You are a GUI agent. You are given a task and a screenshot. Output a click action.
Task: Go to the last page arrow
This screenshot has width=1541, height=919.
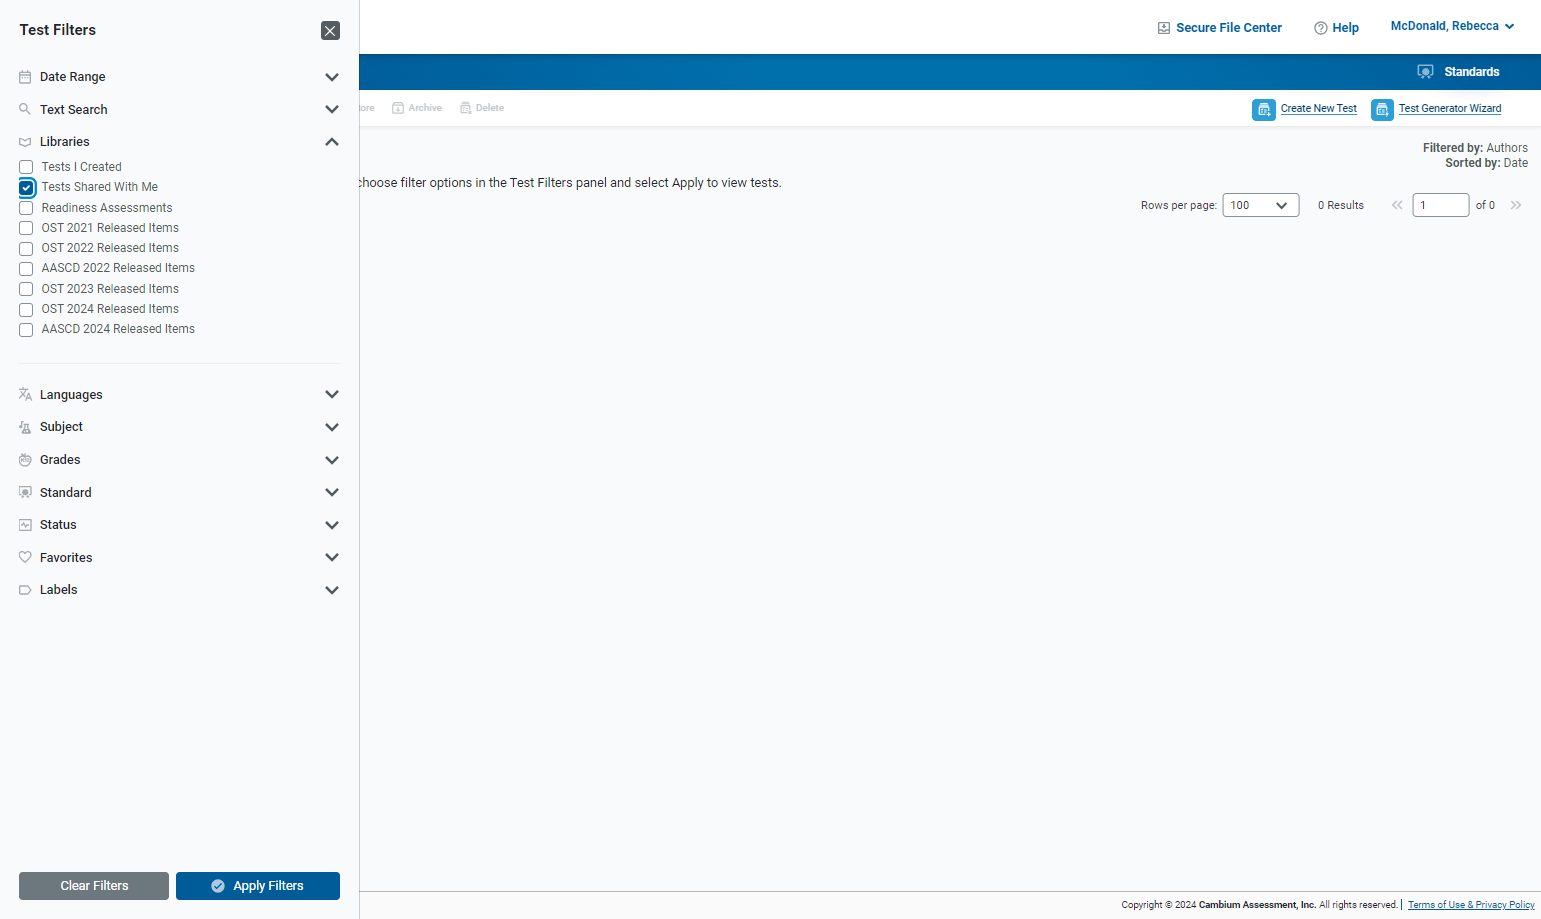click(x=1516, y=205)
